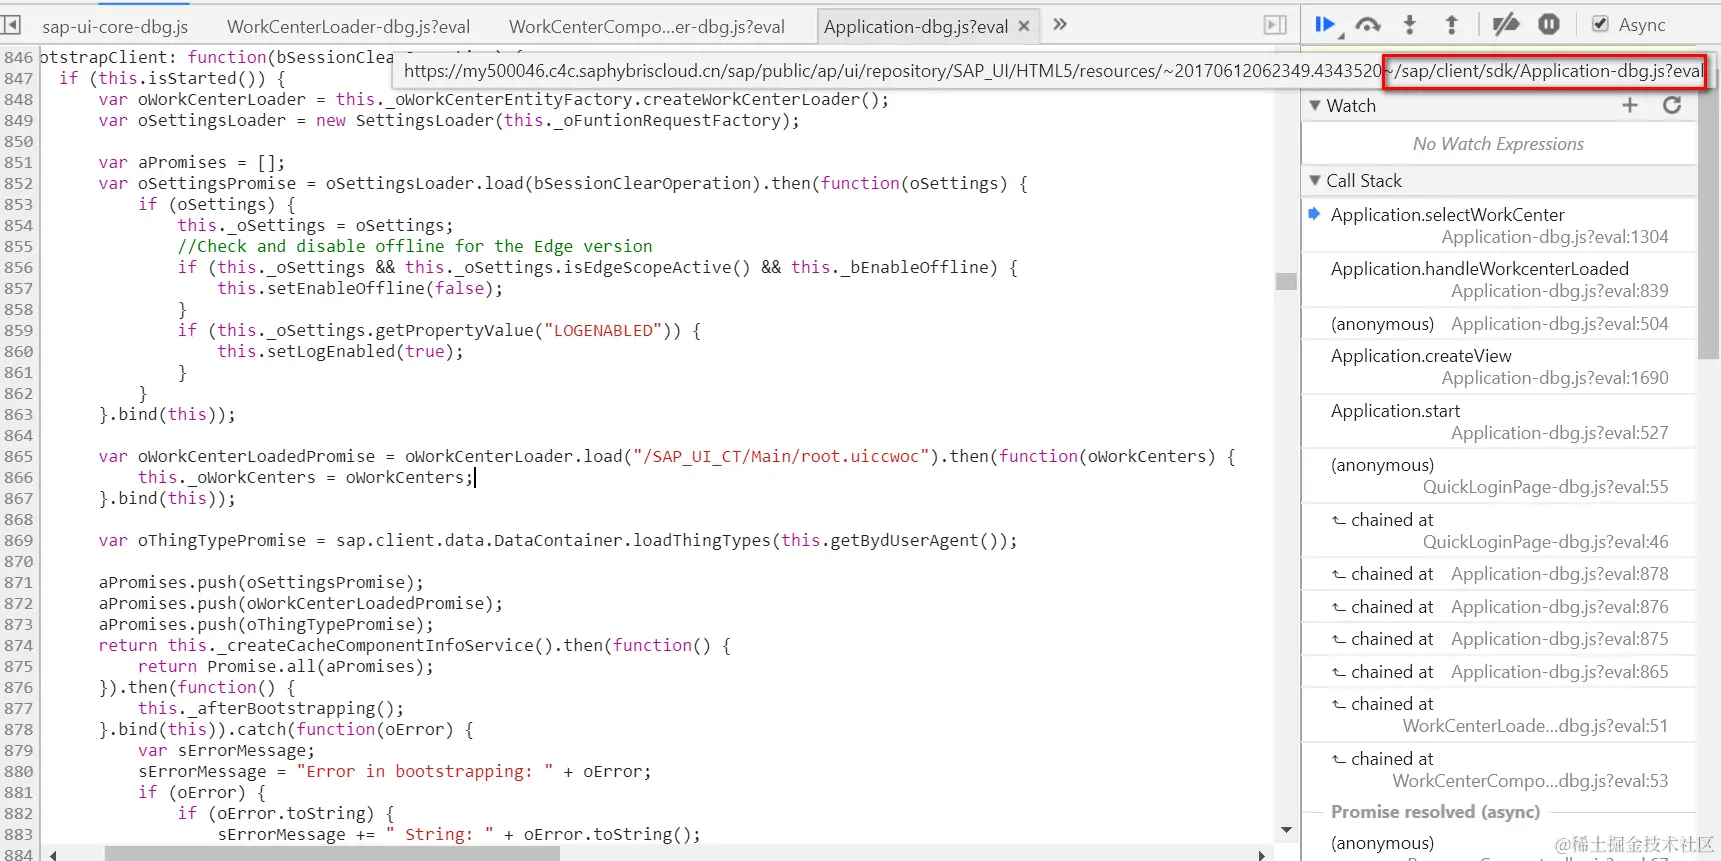1721x861 pixels.
Task: Set breakpoint on line 874 gutter
Action: [x=18, y=645]
